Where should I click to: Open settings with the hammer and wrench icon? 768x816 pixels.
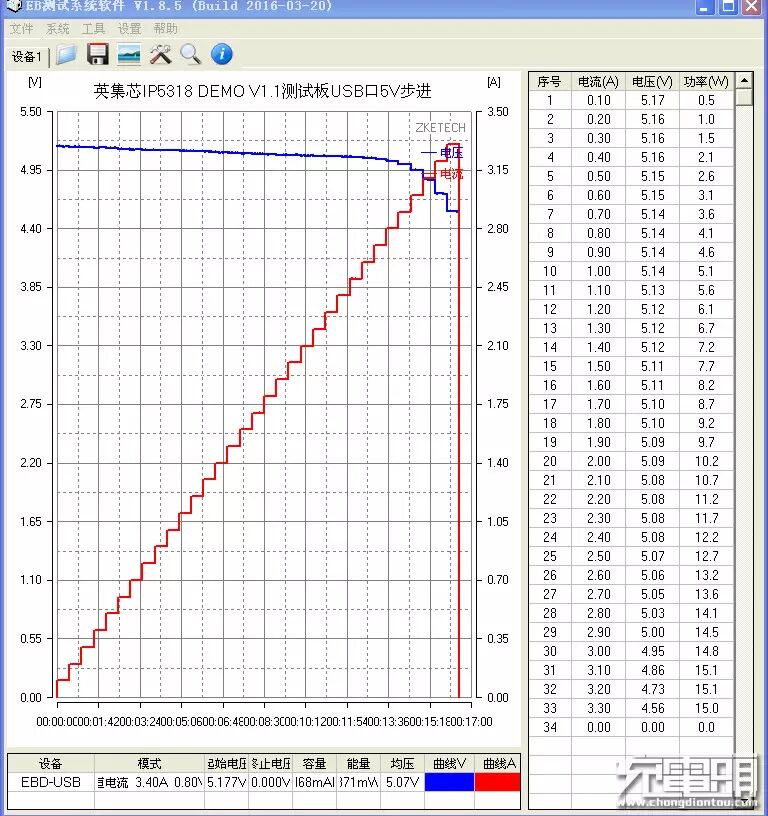click(x=160, y=54)
